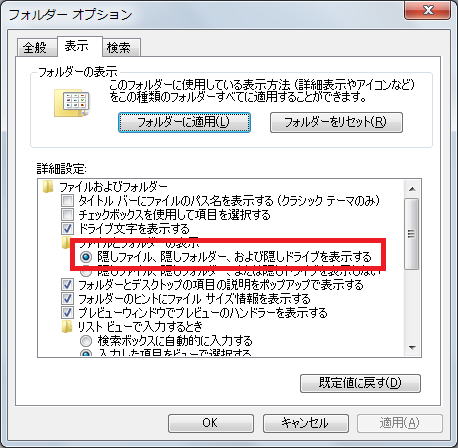Click the scrollbar down arrow in 詳細設定
The height and width of the screenshot is (448, 458).
(412, 348)
